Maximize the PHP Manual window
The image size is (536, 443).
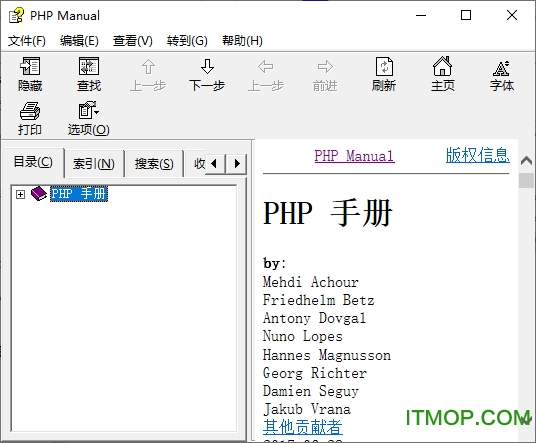click(466, 15)
